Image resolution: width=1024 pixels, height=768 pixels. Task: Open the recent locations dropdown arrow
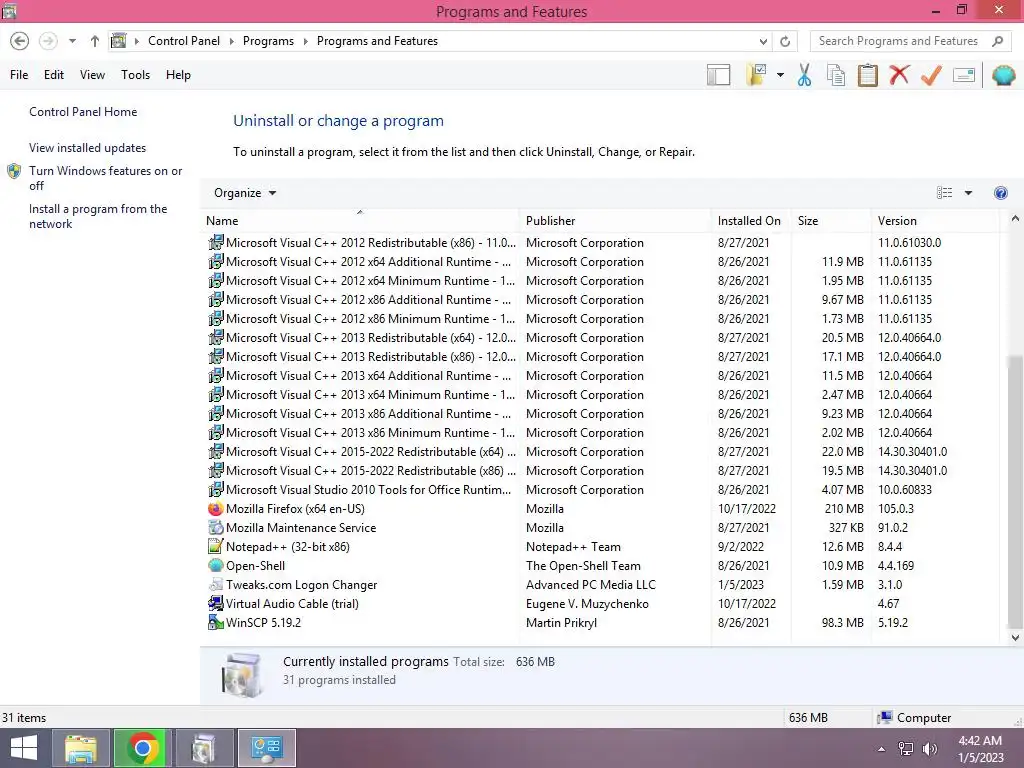[x=72, y=41]
